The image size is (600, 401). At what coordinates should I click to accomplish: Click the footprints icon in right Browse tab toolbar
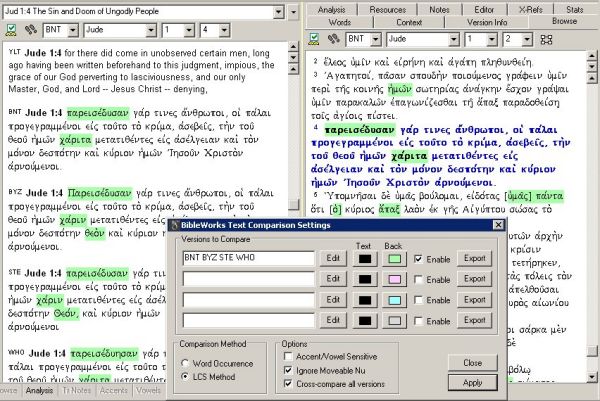click(333, 39)
